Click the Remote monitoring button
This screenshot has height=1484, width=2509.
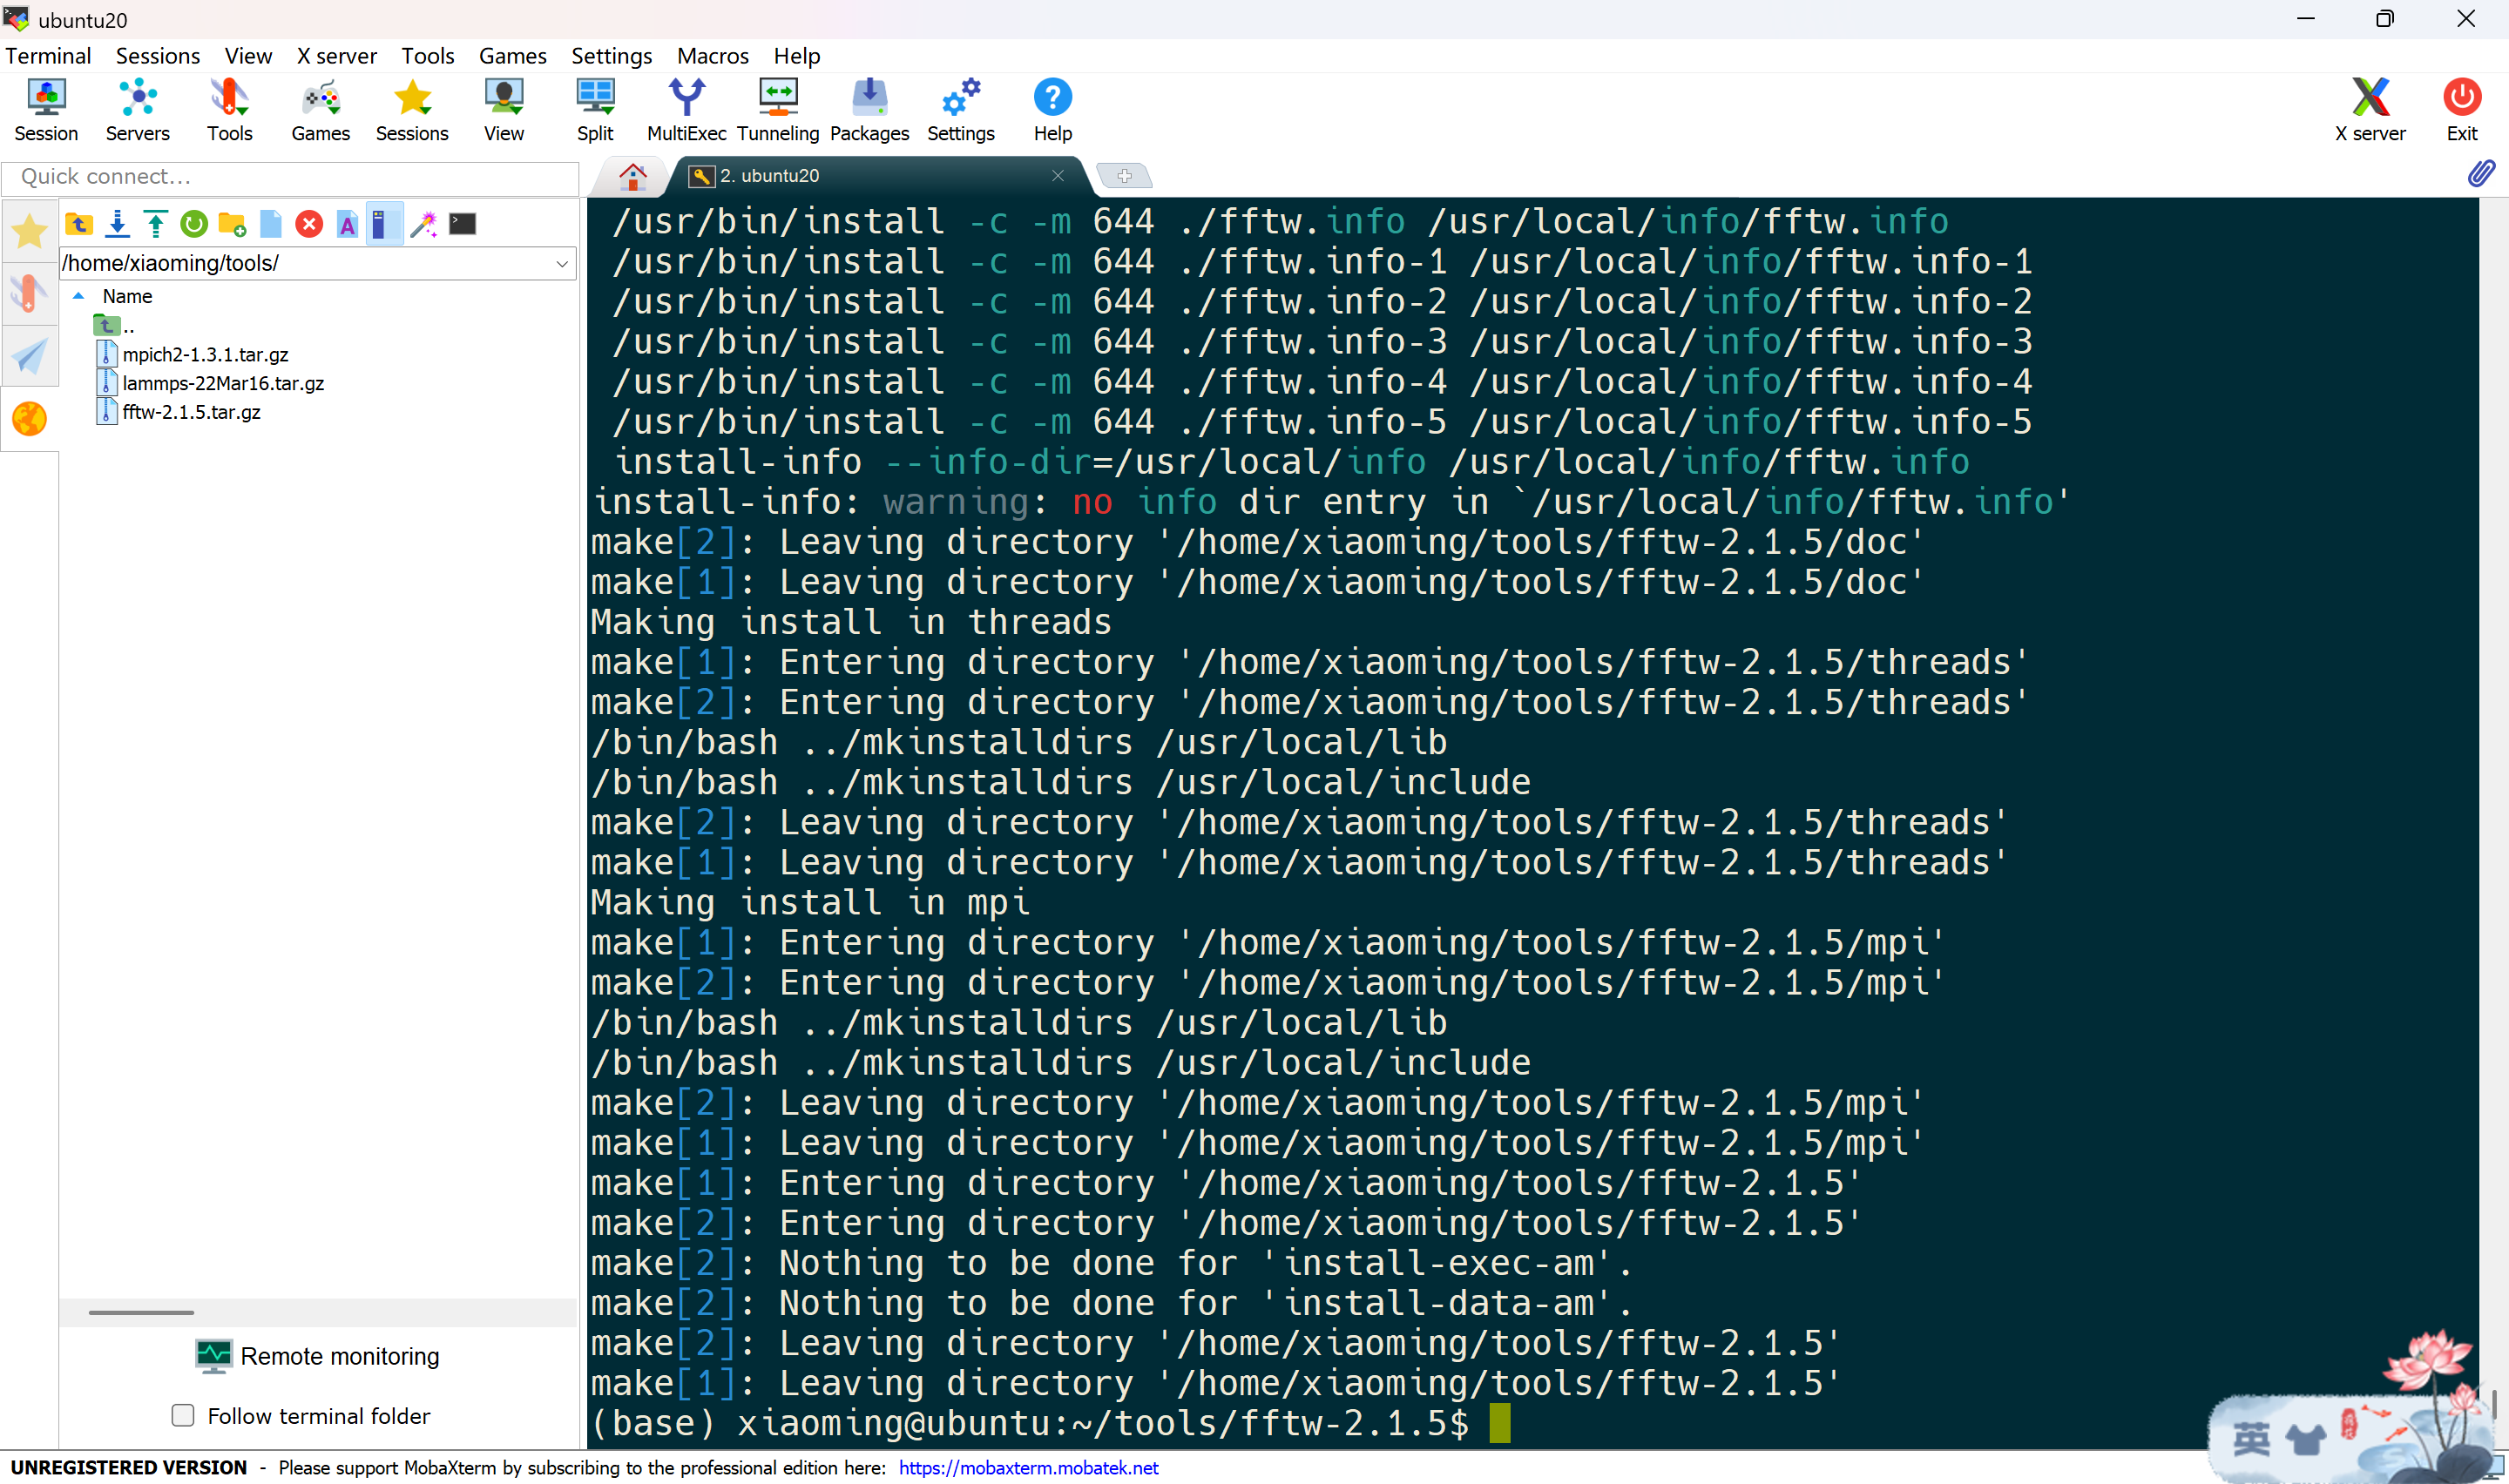tap(318, 1356)
